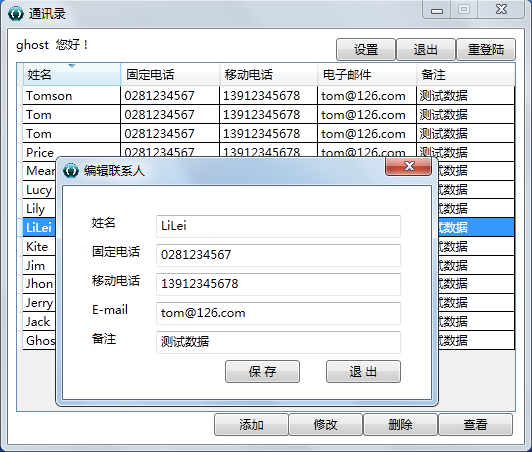Click the sort arrow on 姓名 column
This screenshot has width=532, height=452.
(x=72, y=65)
